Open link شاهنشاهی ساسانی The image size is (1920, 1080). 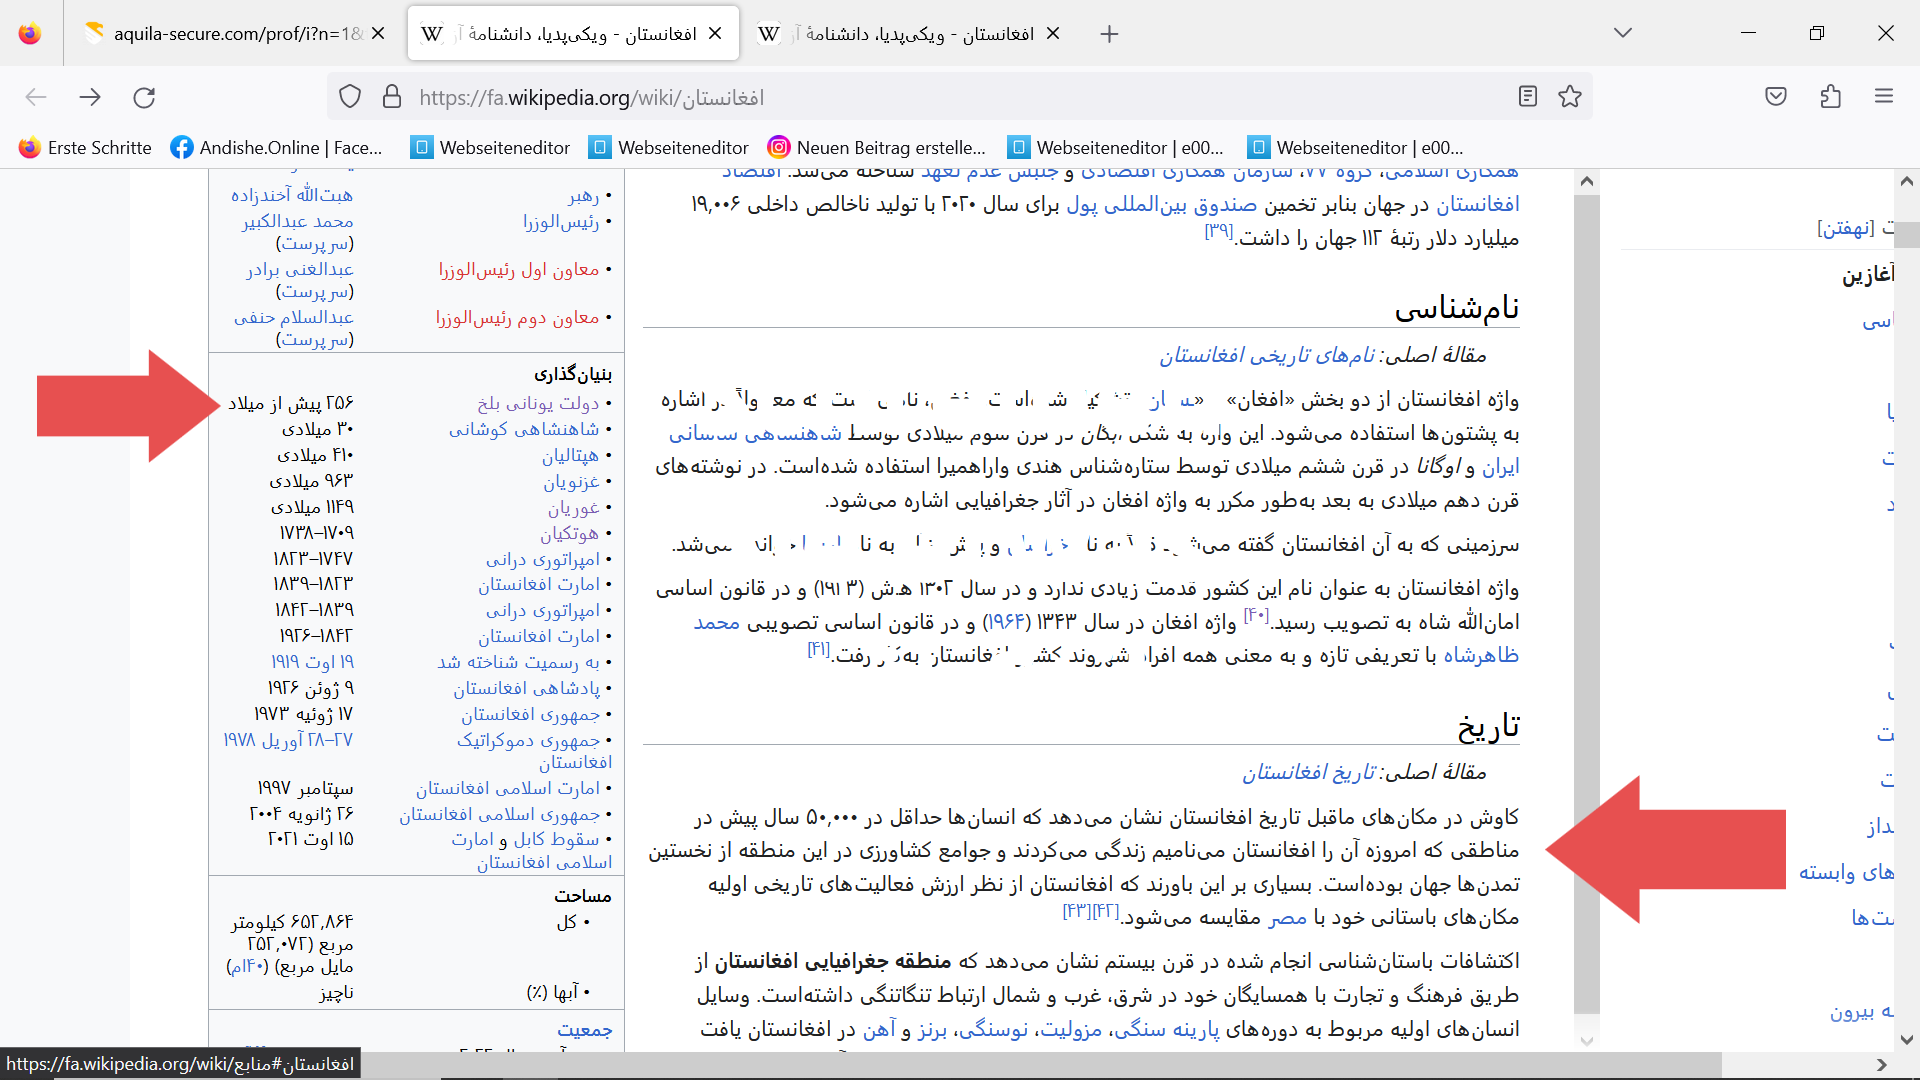[x=755, y=434]
